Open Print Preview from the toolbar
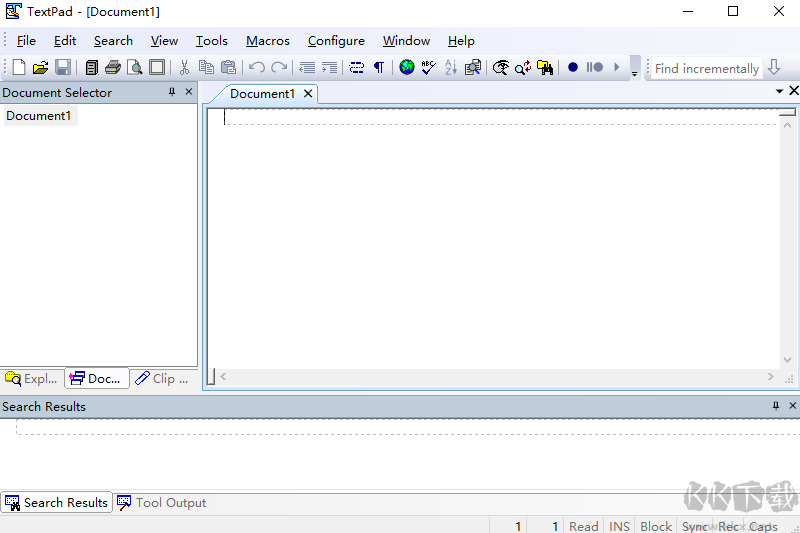This screenshot has height=533, width=800. [x=135, y=67]
